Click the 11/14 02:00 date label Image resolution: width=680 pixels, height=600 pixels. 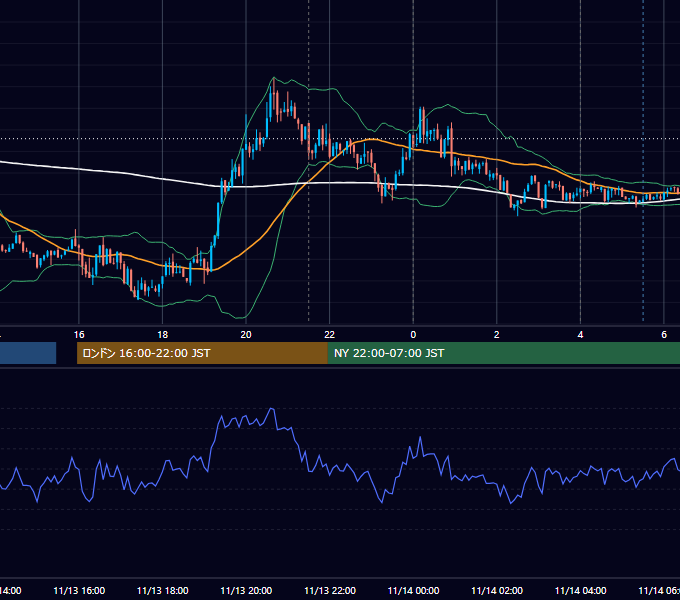tap(497, 591)
